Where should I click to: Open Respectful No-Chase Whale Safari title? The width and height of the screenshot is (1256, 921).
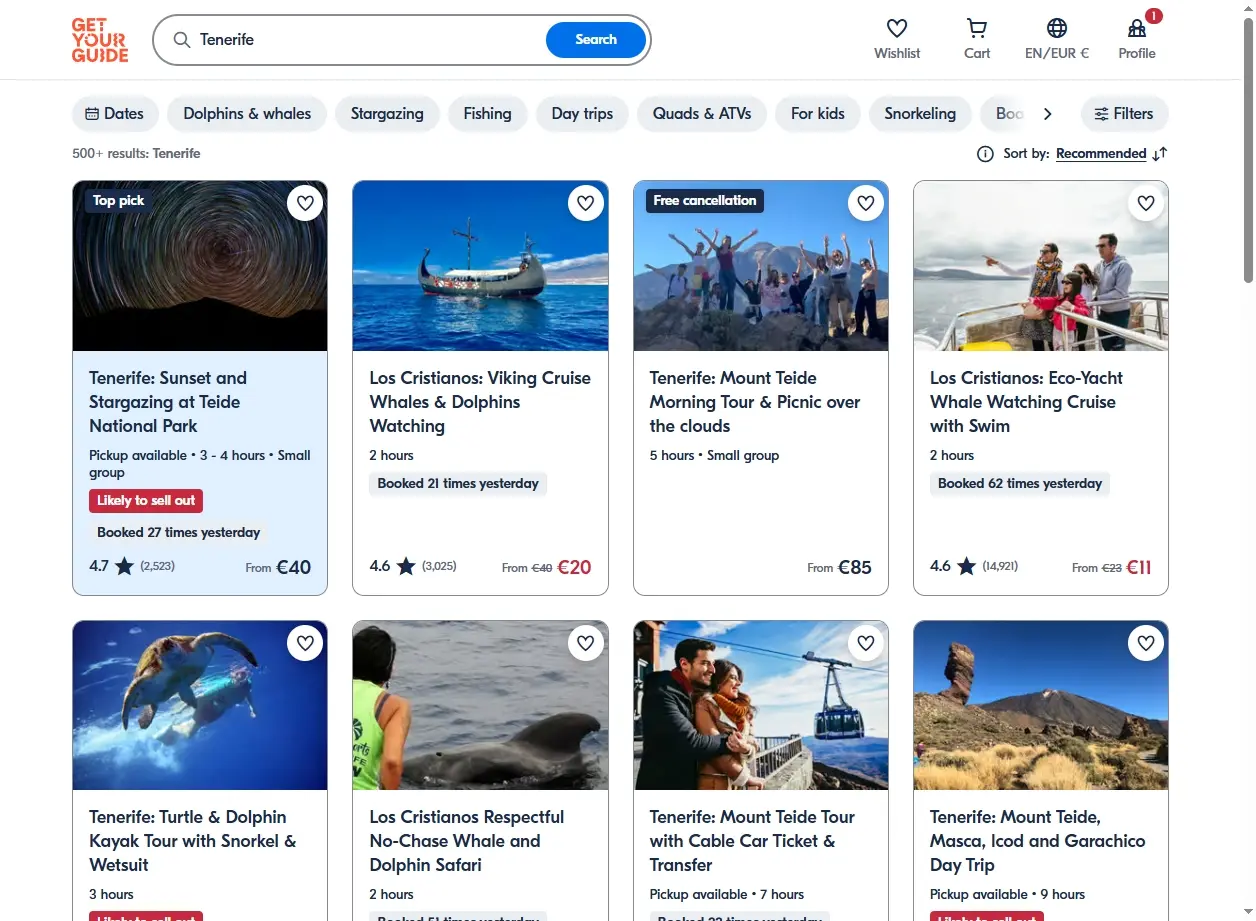[x=467, y=841]
